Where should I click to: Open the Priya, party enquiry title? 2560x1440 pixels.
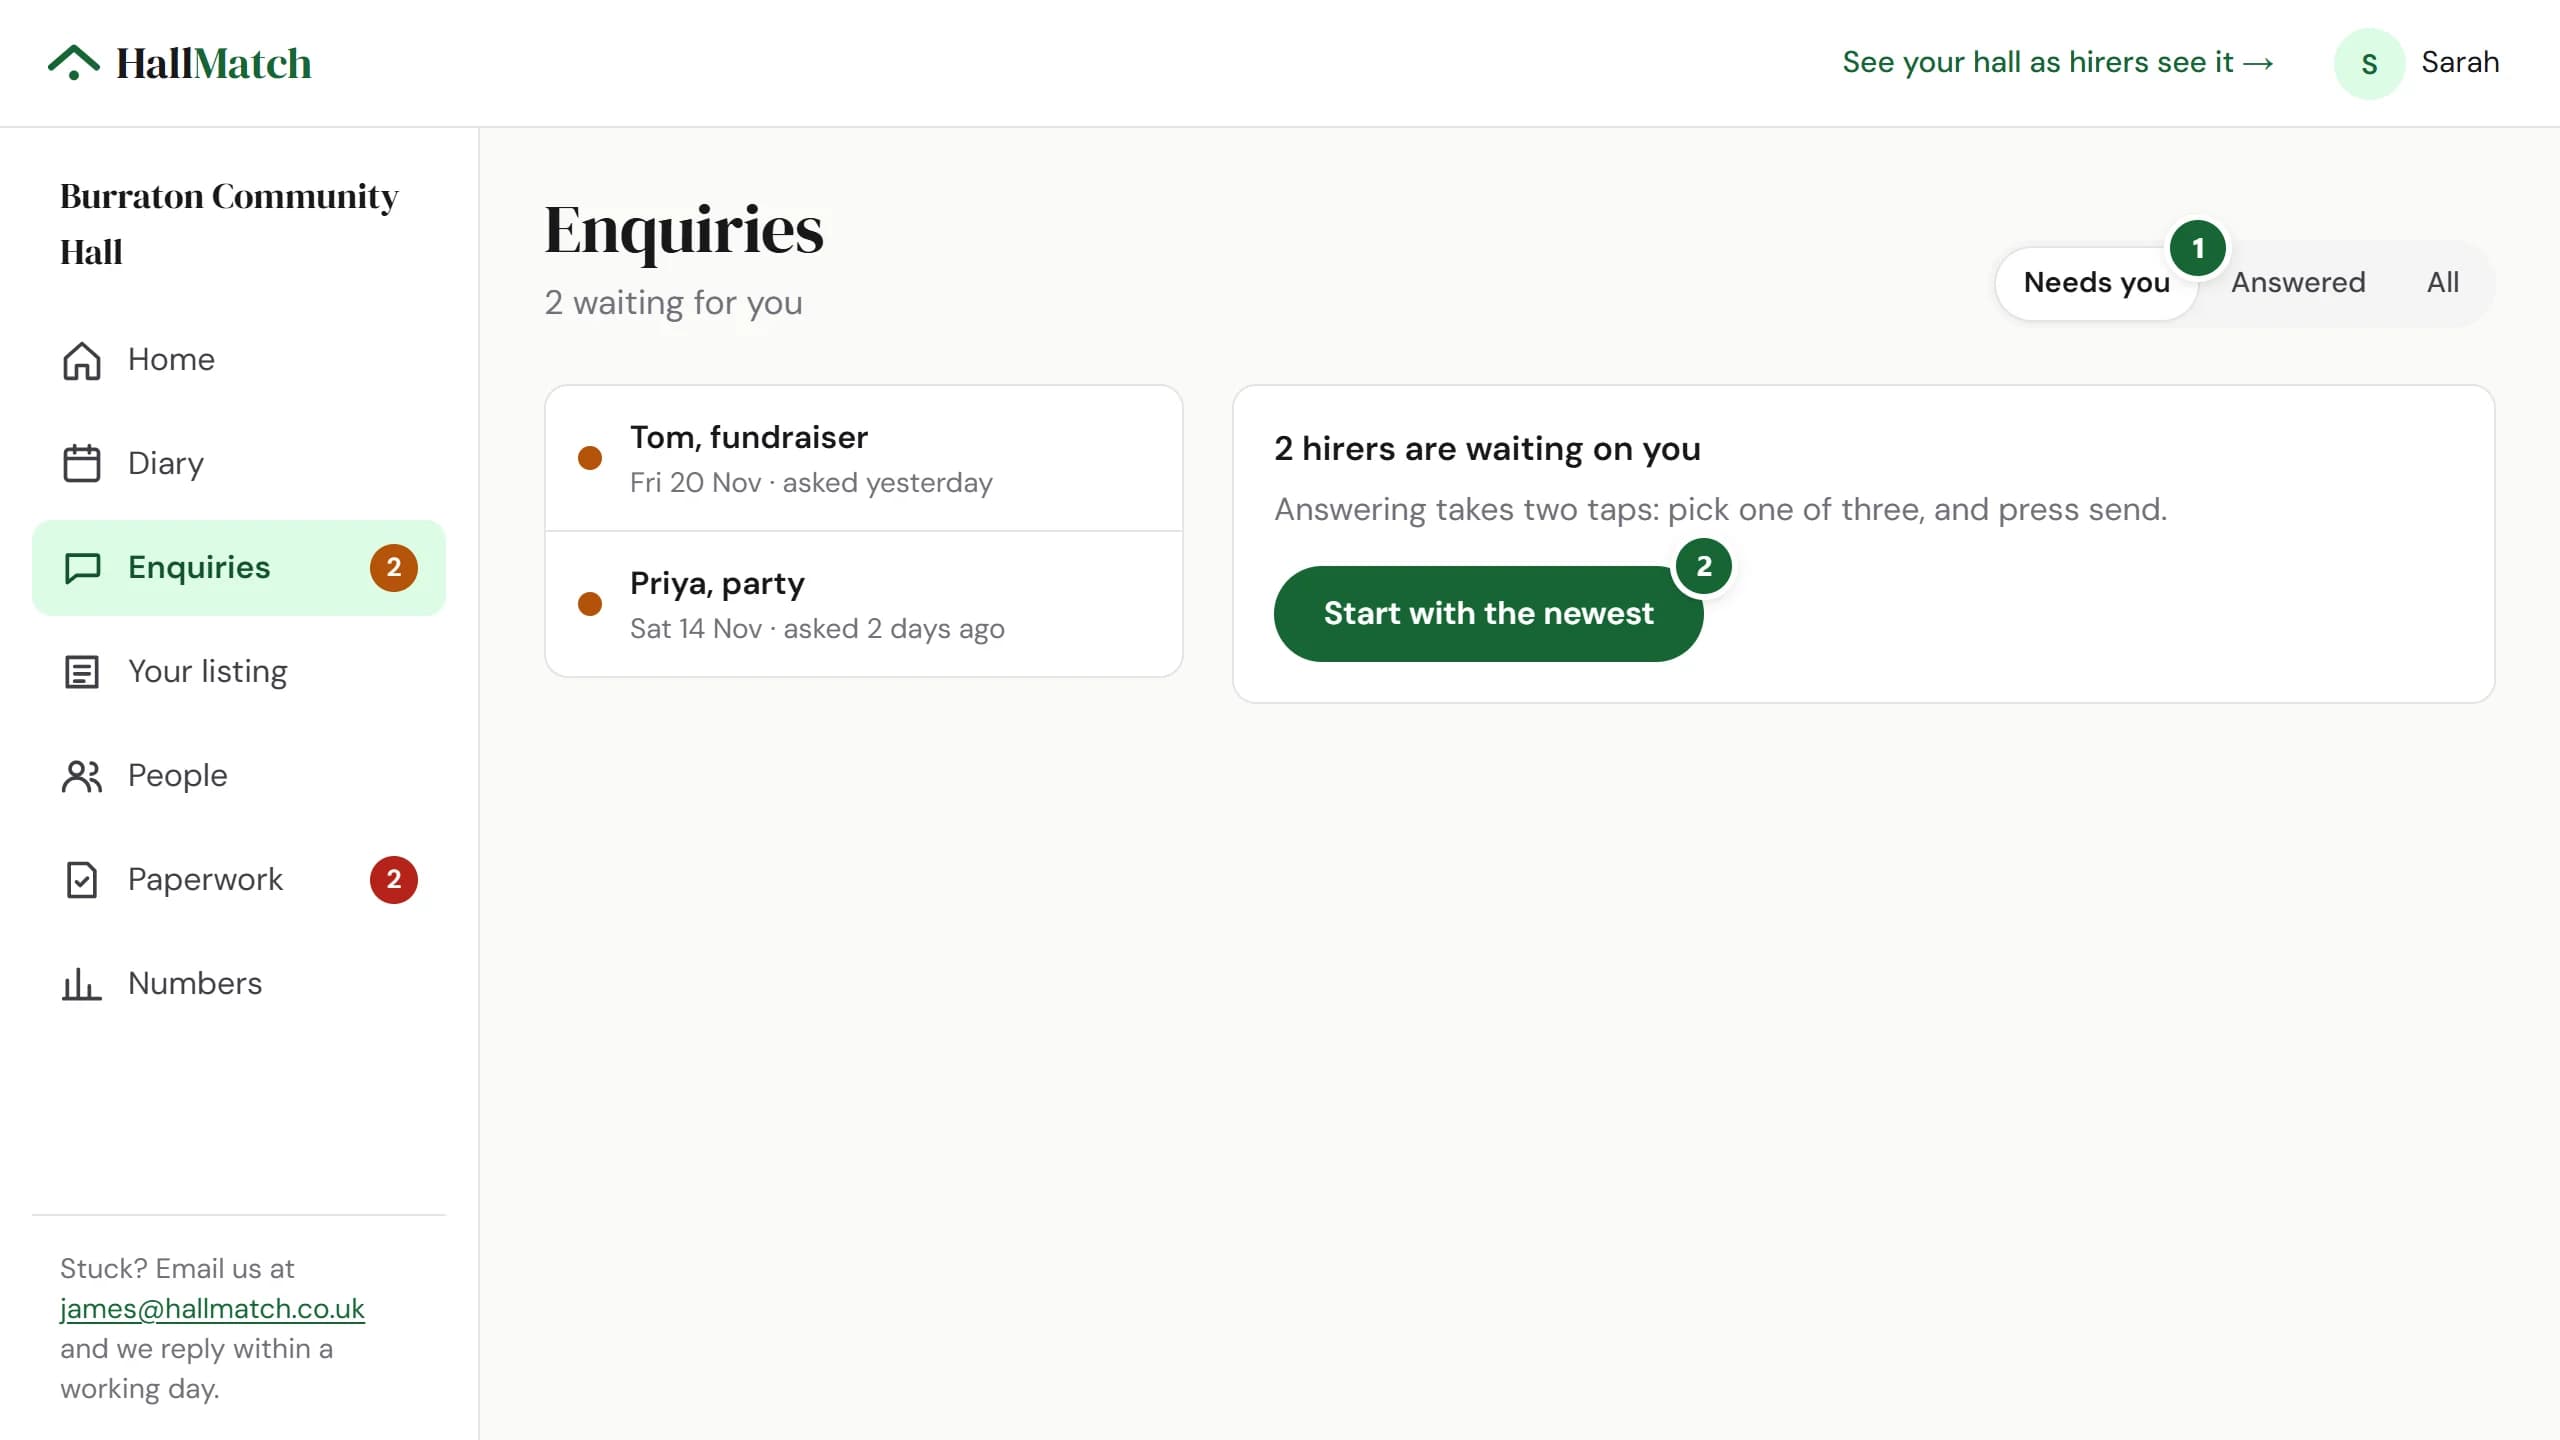717,583
